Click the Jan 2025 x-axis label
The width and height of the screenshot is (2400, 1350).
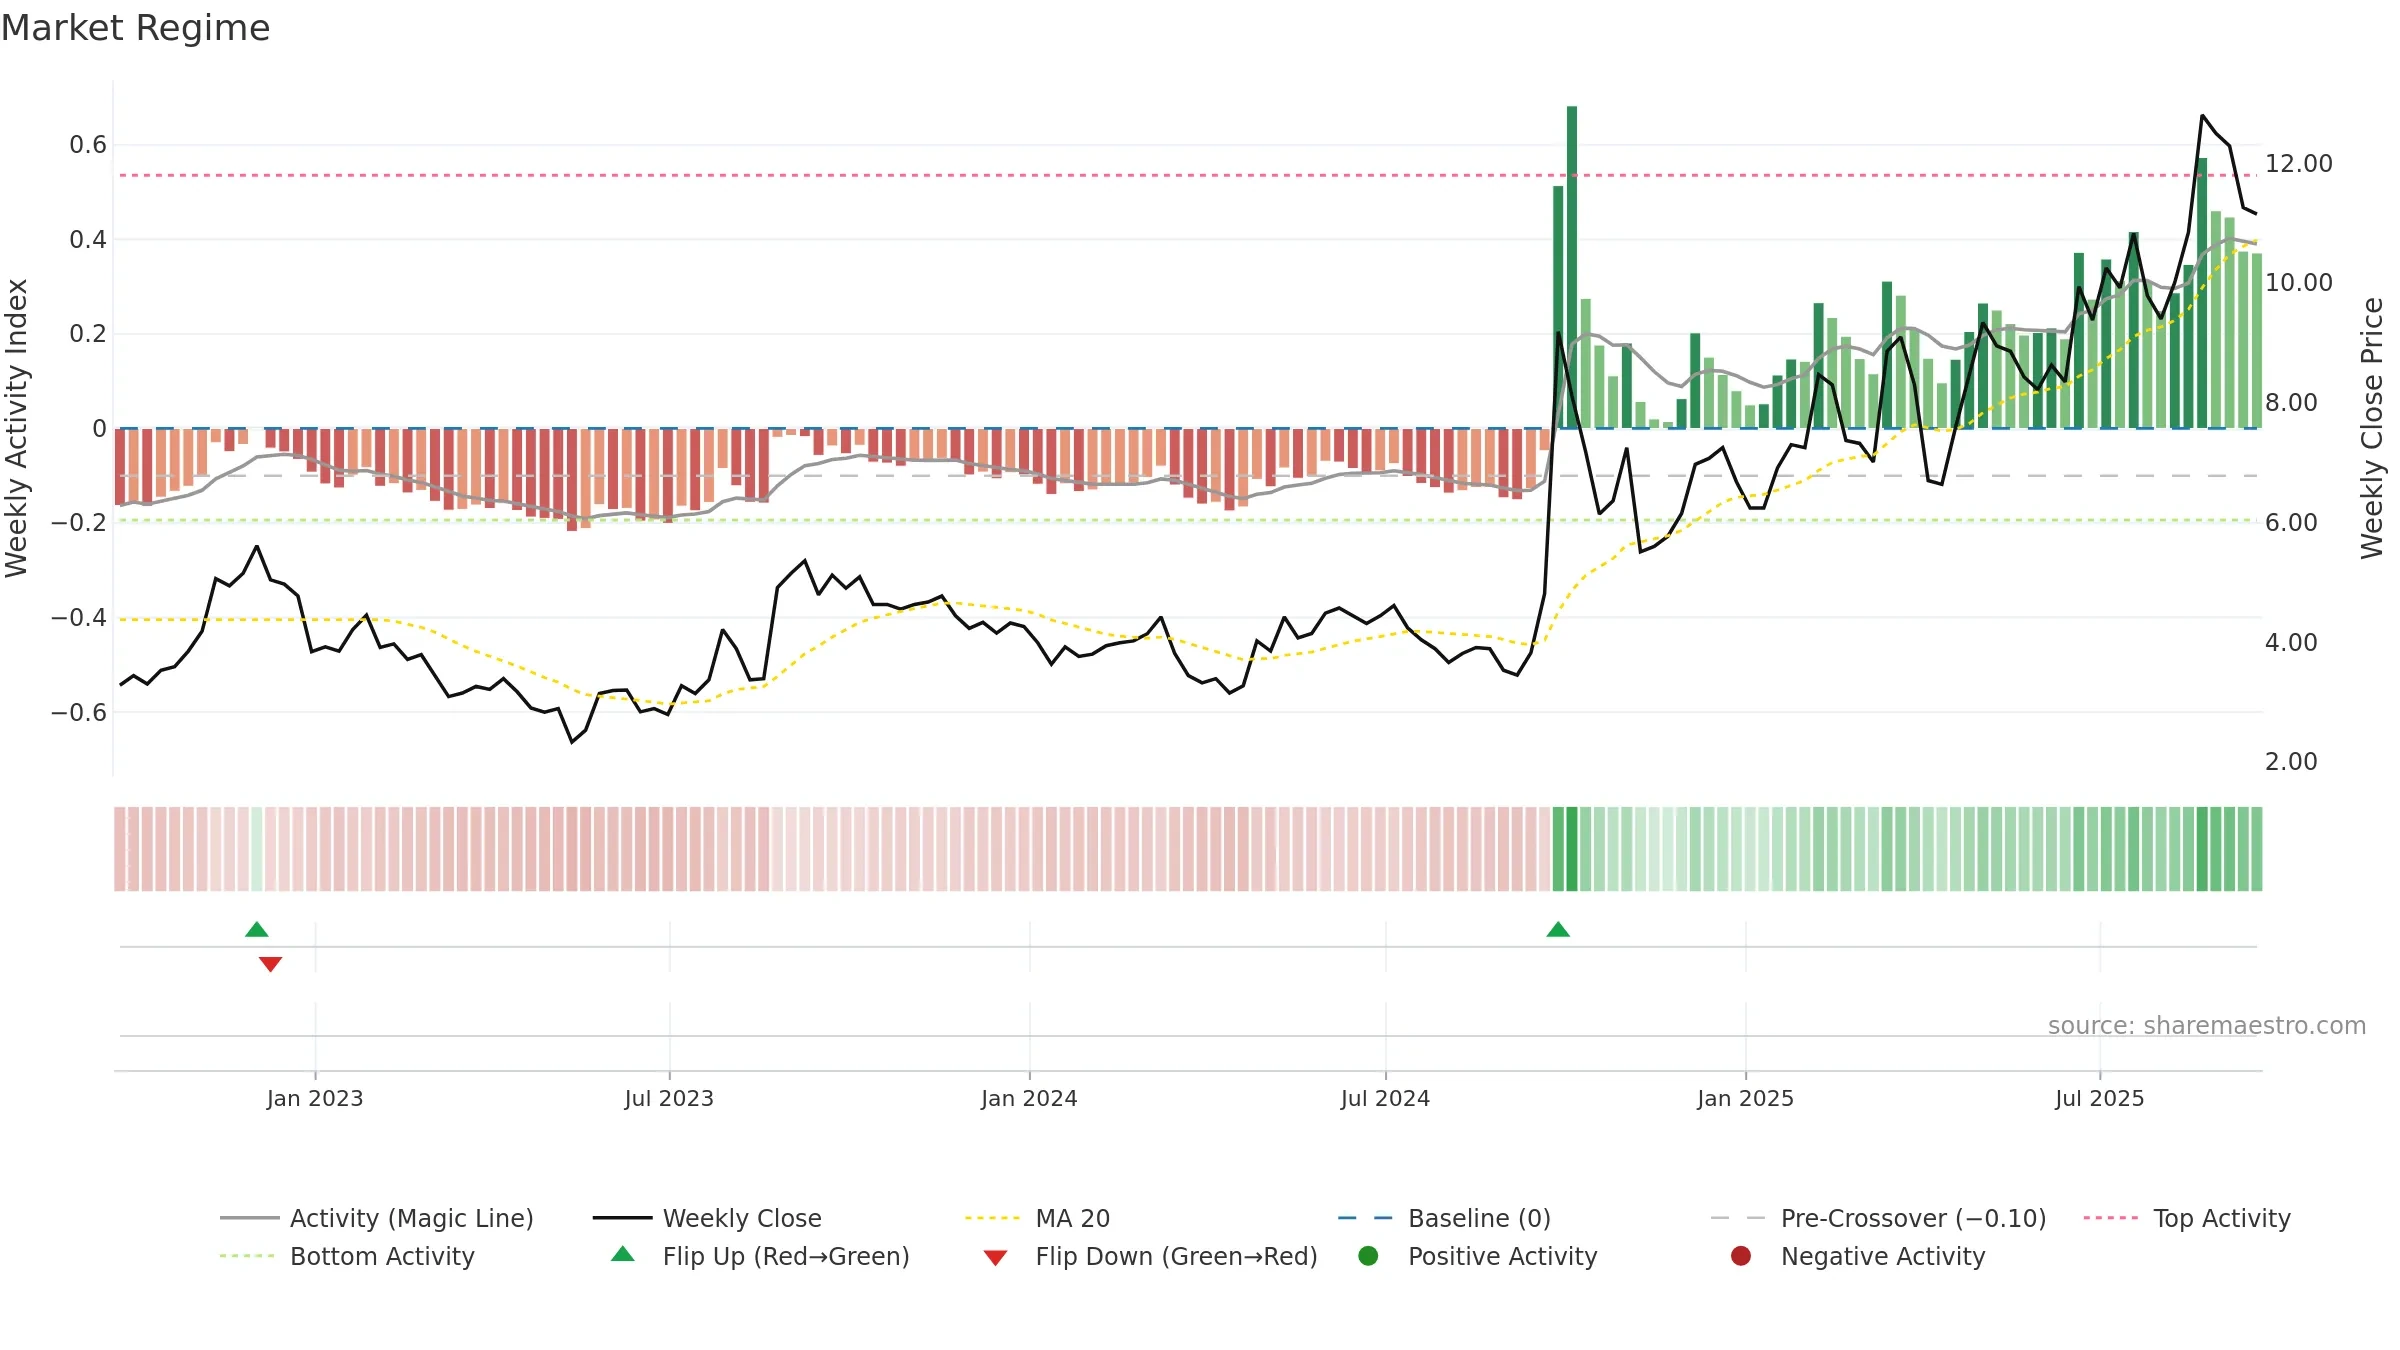click(1745, 1098)
